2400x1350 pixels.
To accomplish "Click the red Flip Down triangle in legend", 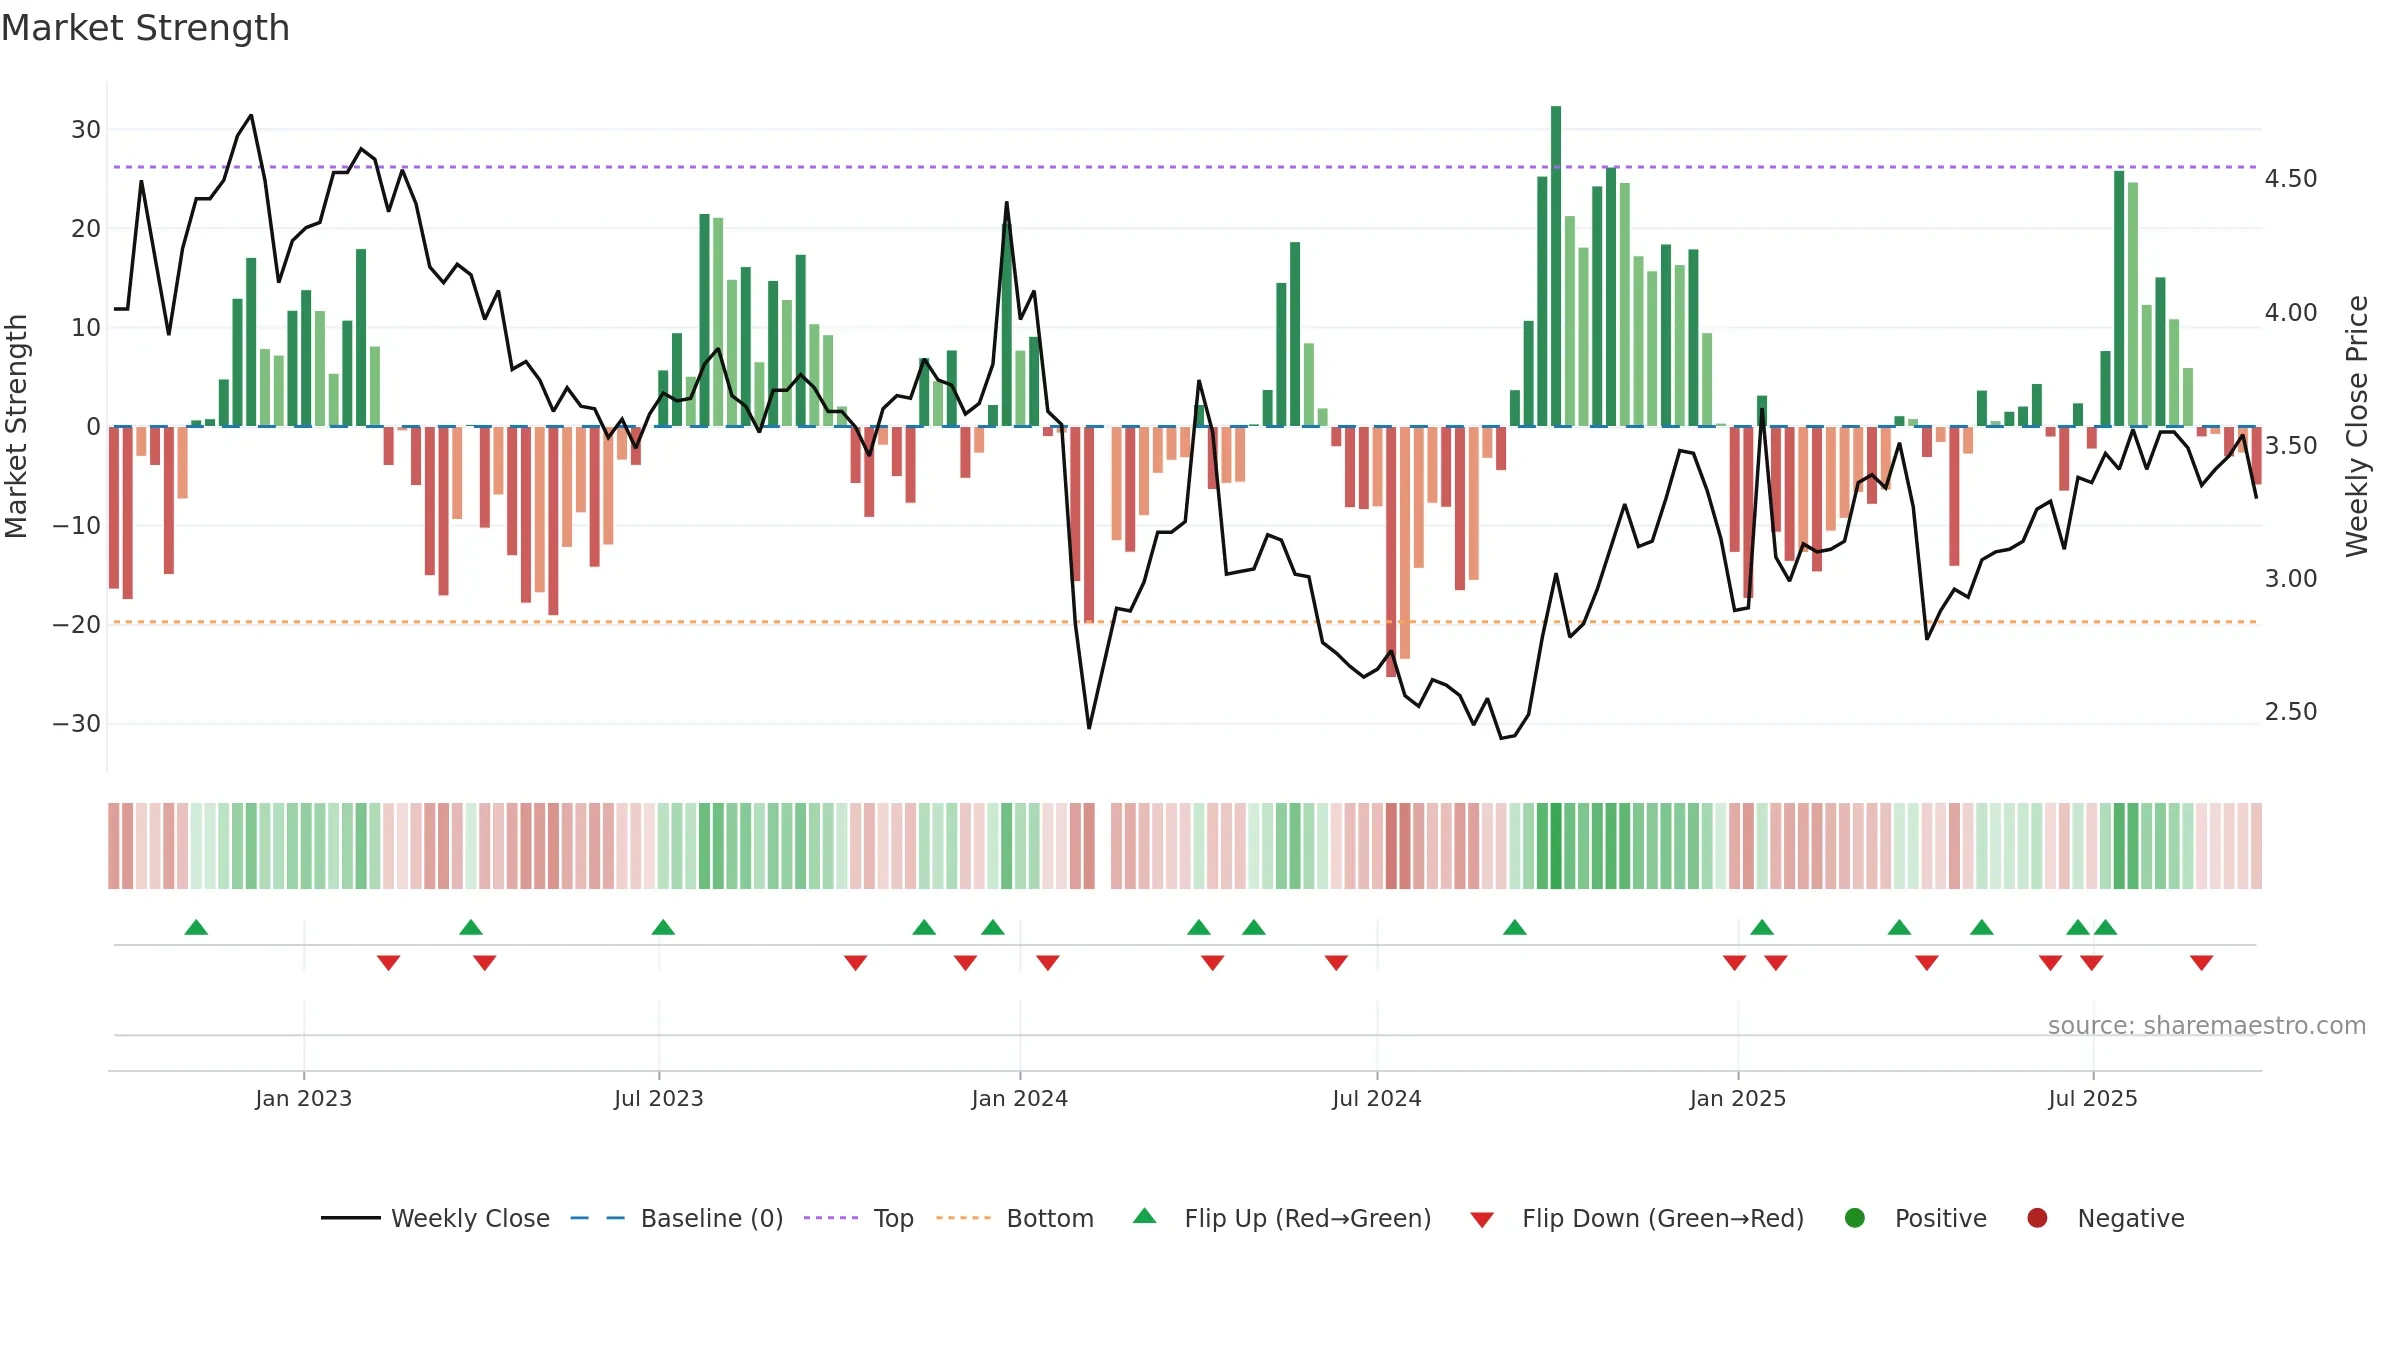I will coord(1482,1219).
